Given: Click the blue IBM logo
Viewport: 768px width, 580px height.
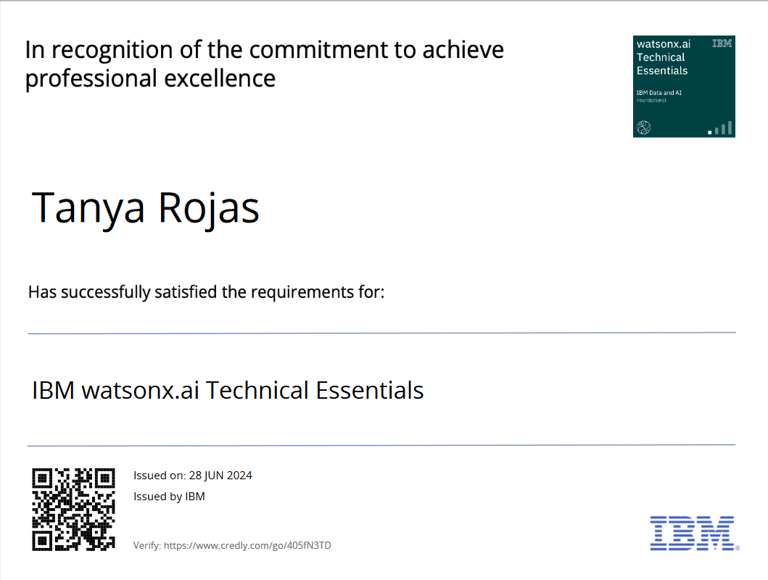Looking at the screenshot, I should [695, 533].
